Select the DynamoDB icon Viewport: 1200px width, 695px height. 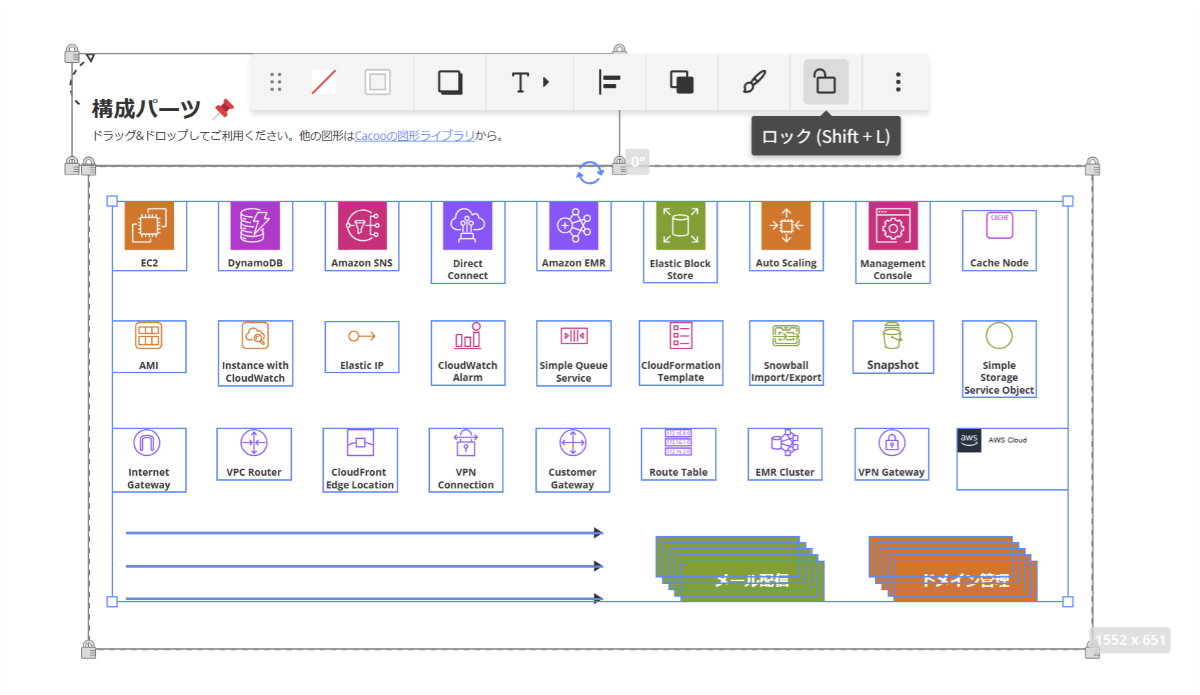click(x=255, y=226)
